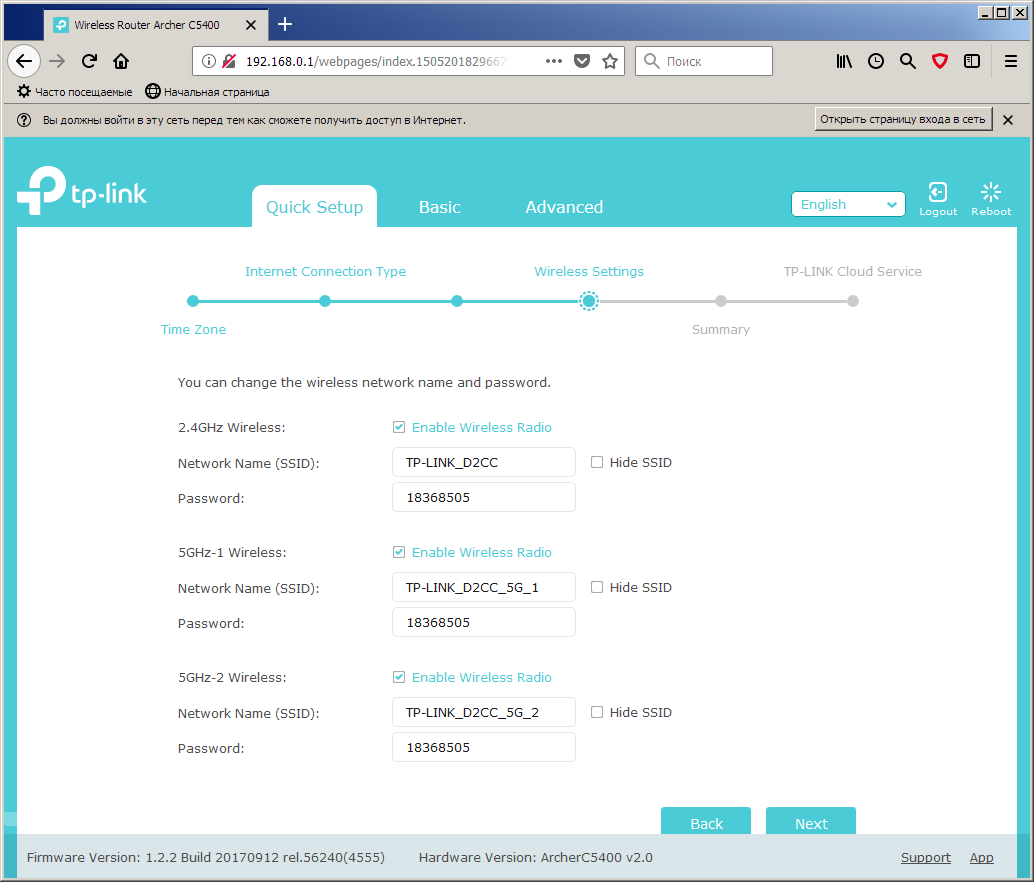Click the Поиск browser search box

click(704, 61)
